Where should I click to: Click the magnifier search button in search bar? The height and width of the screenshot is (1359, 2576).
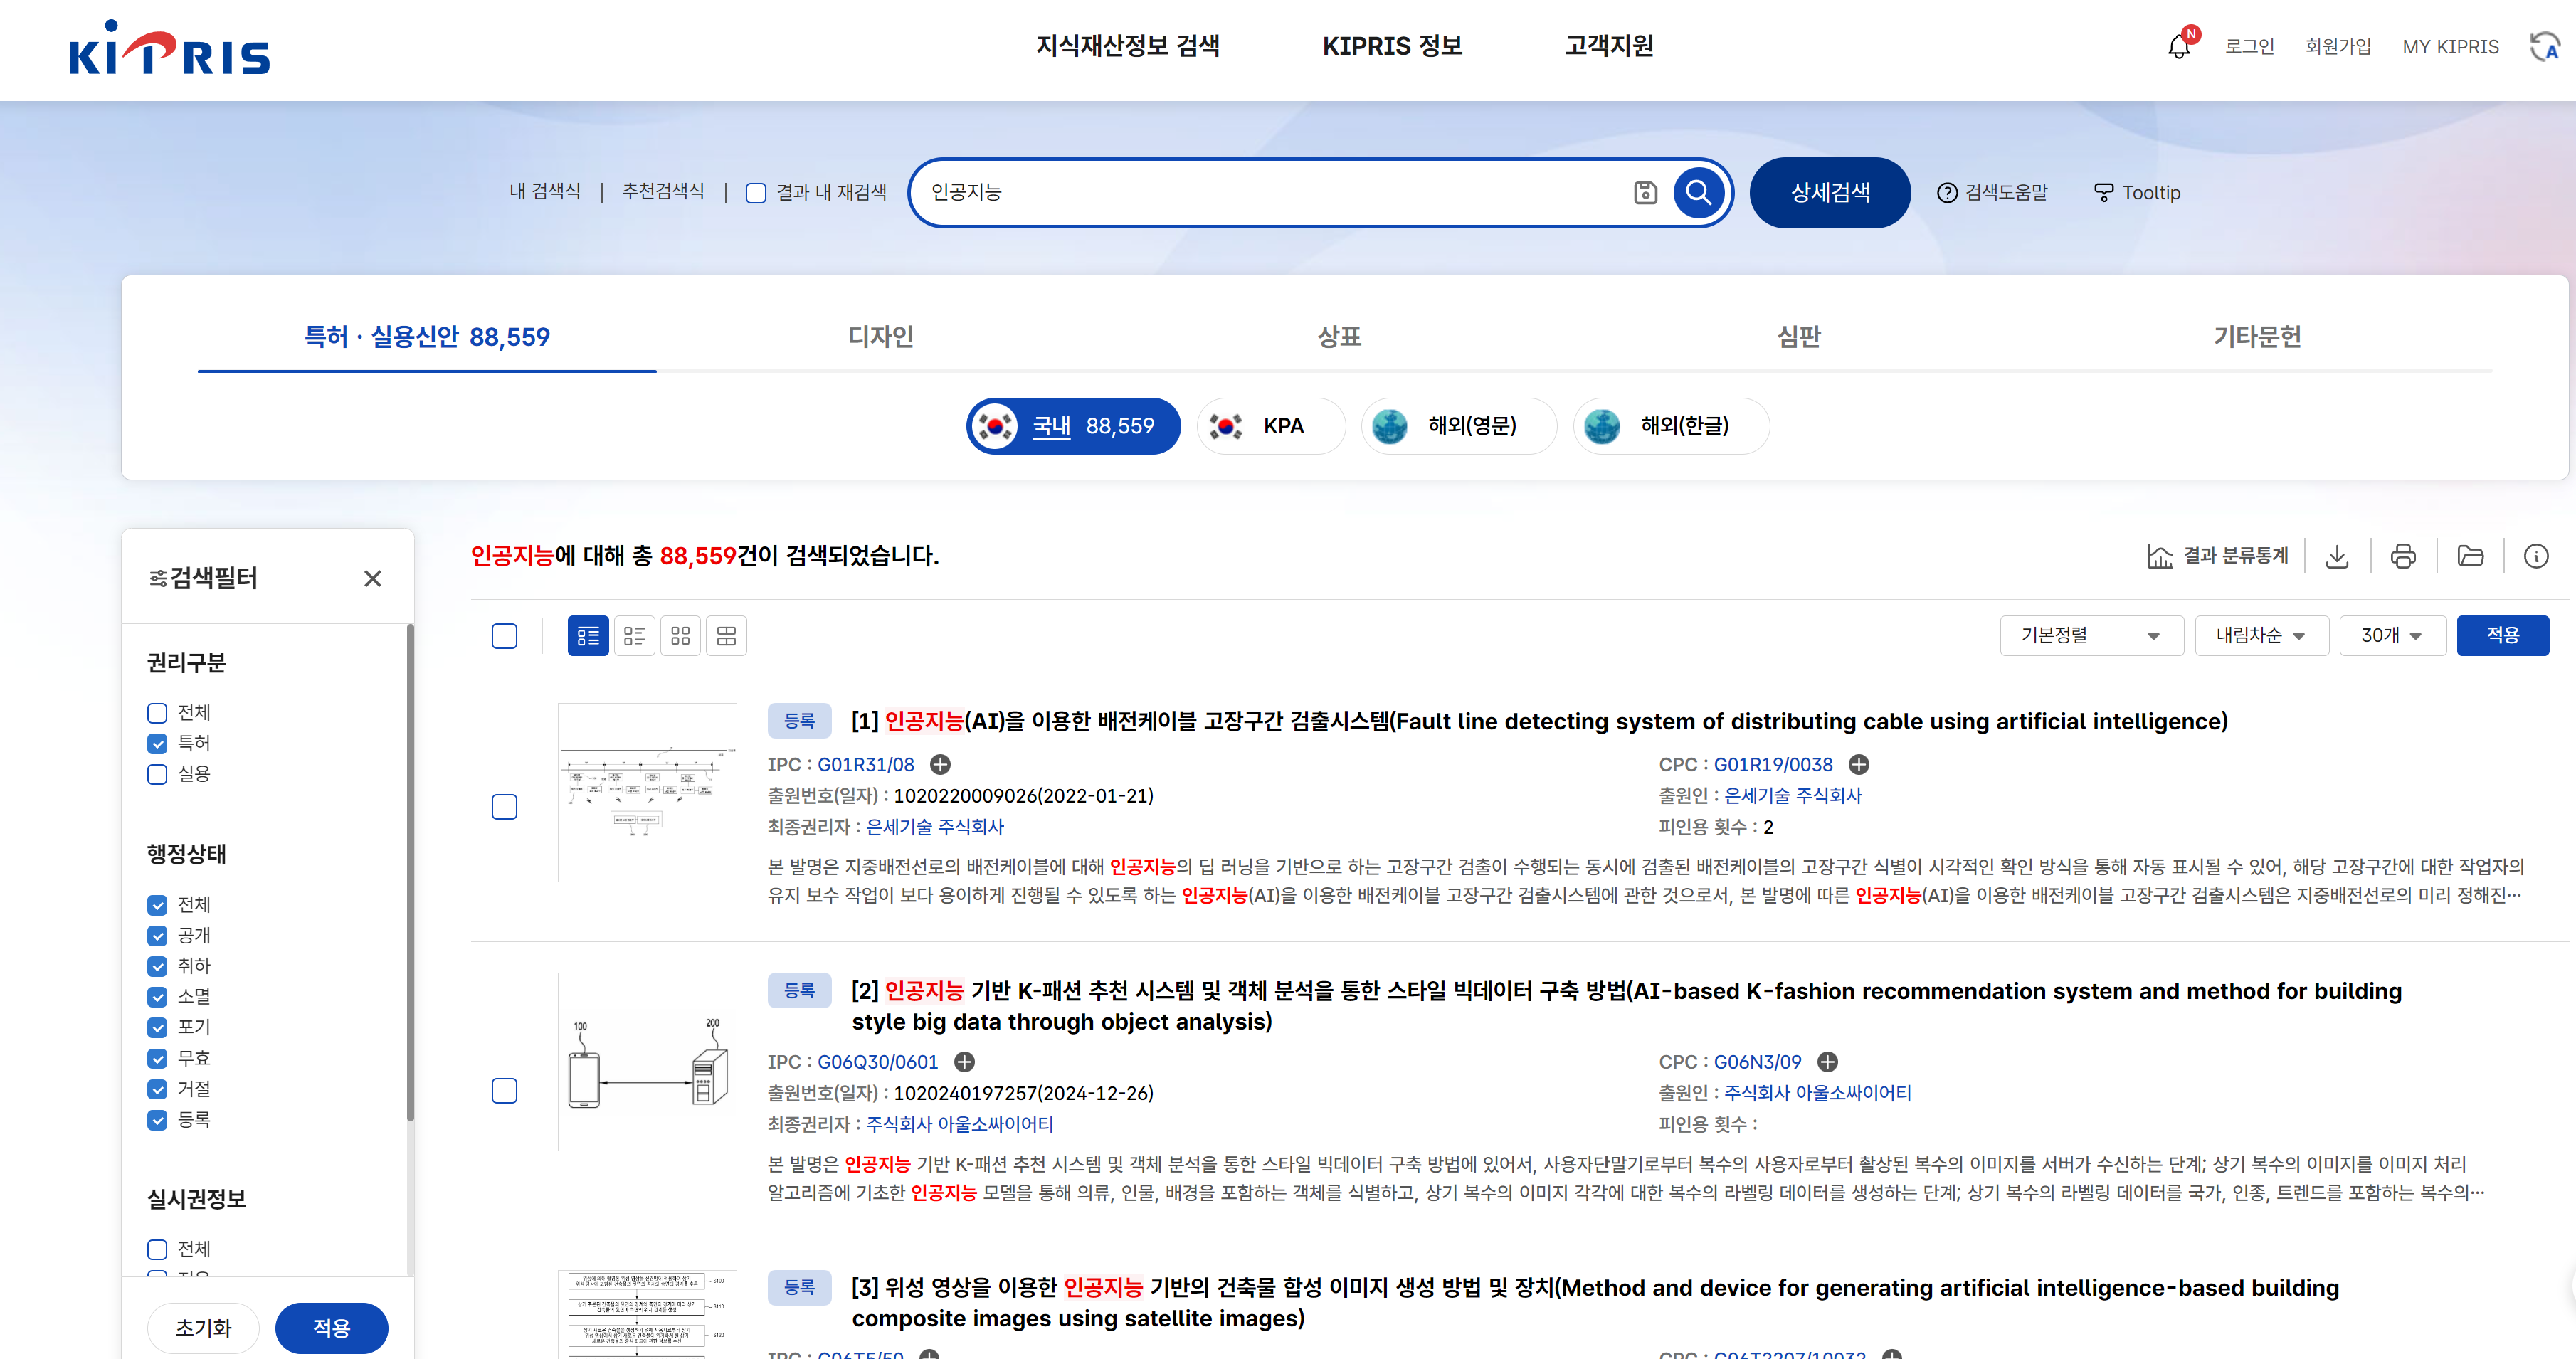coord(1698,192)
